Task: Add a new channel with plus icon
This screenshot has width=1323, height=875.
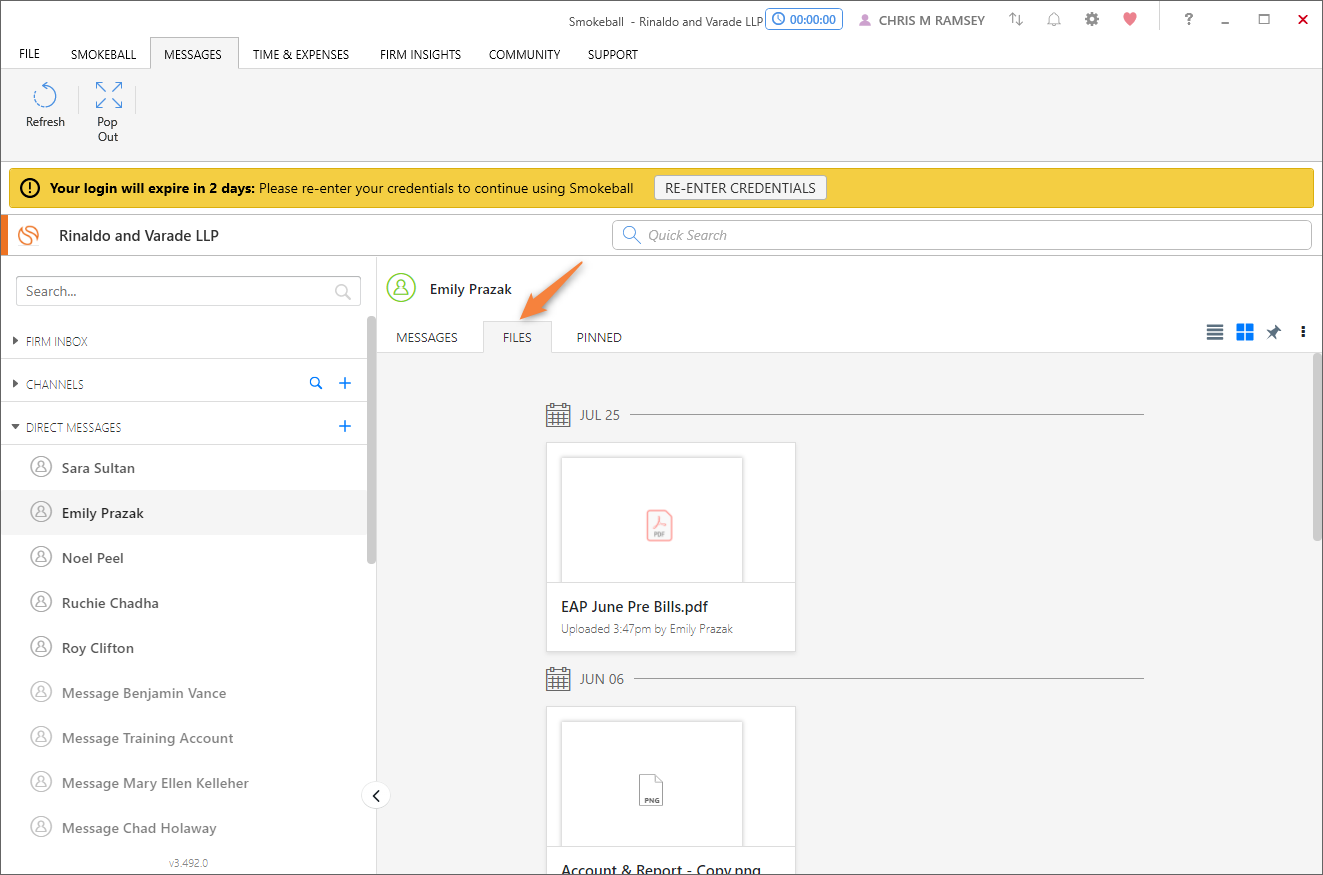Action: [345, 383]
